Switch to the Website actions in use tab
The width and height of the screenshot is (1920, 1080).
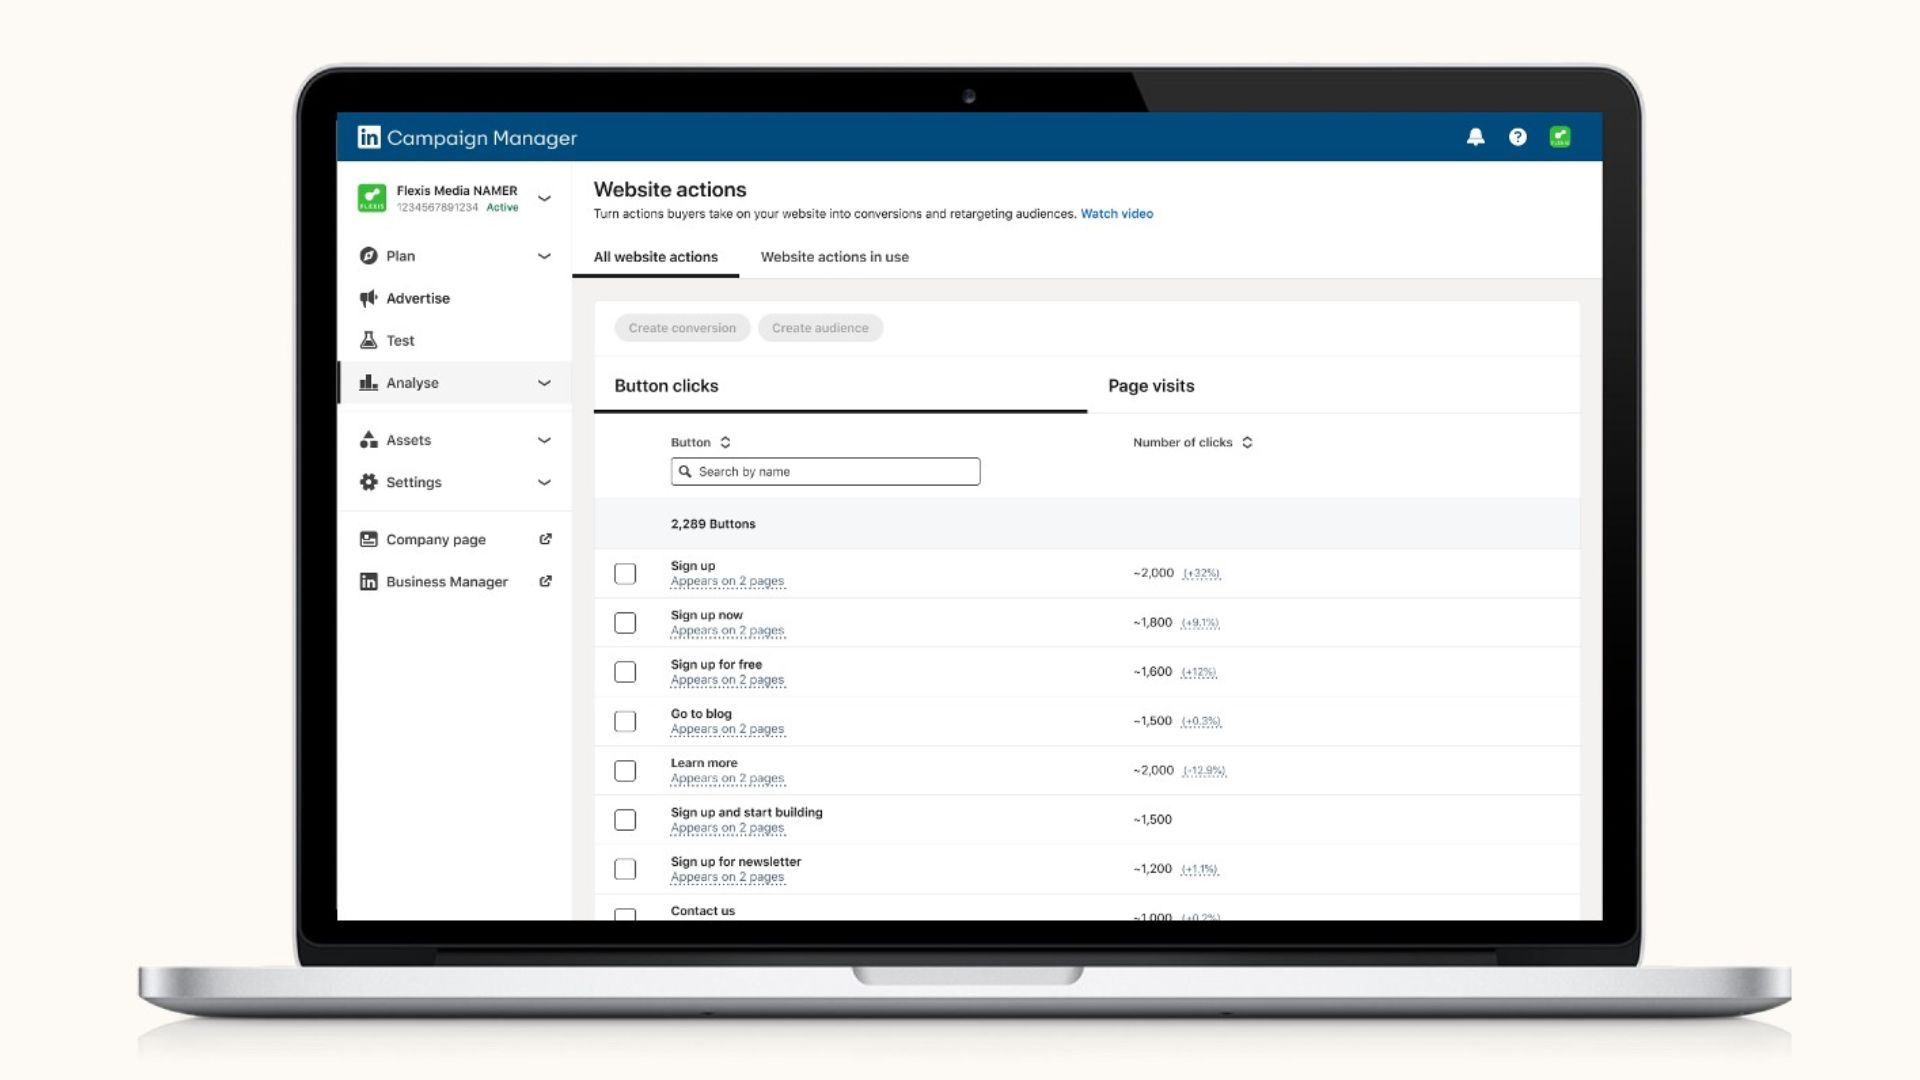[835, 257]
